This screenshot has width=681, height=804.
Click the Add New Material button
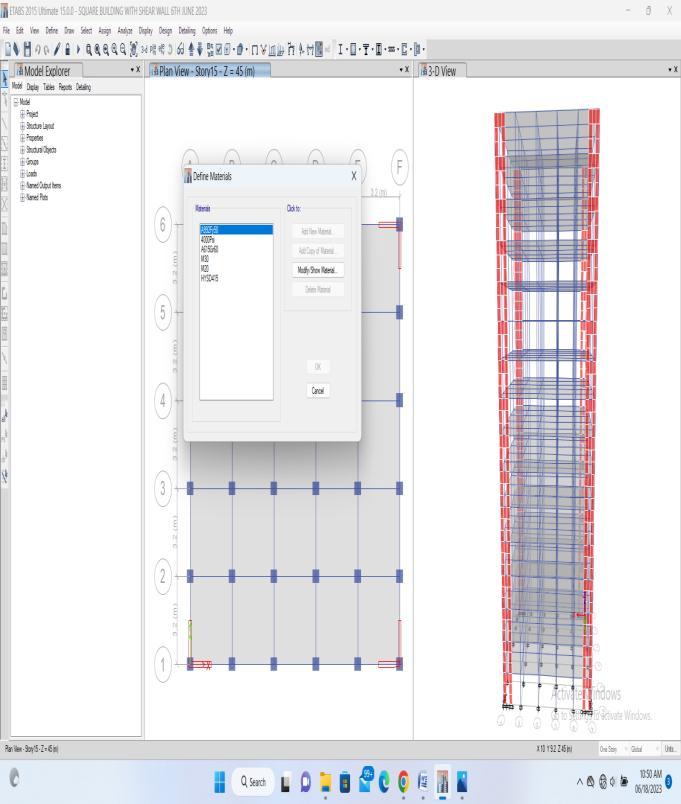(x=318, y=231)
